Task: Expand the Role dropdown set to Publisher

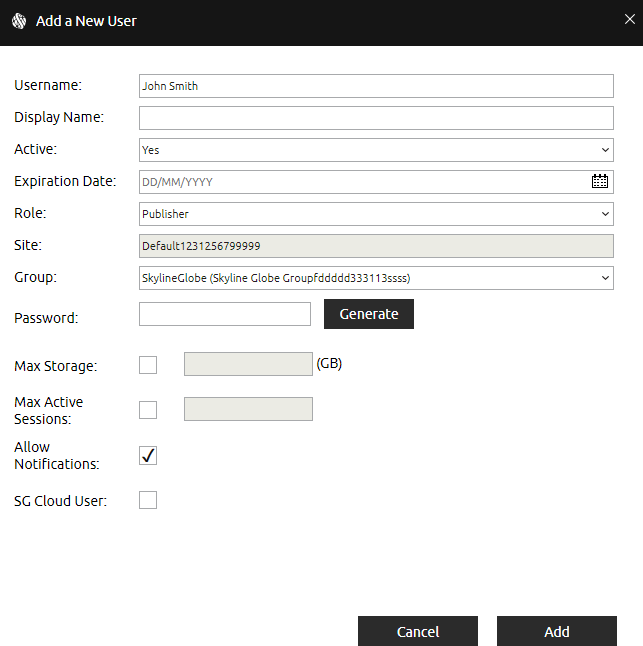Action: pos(375,214)
